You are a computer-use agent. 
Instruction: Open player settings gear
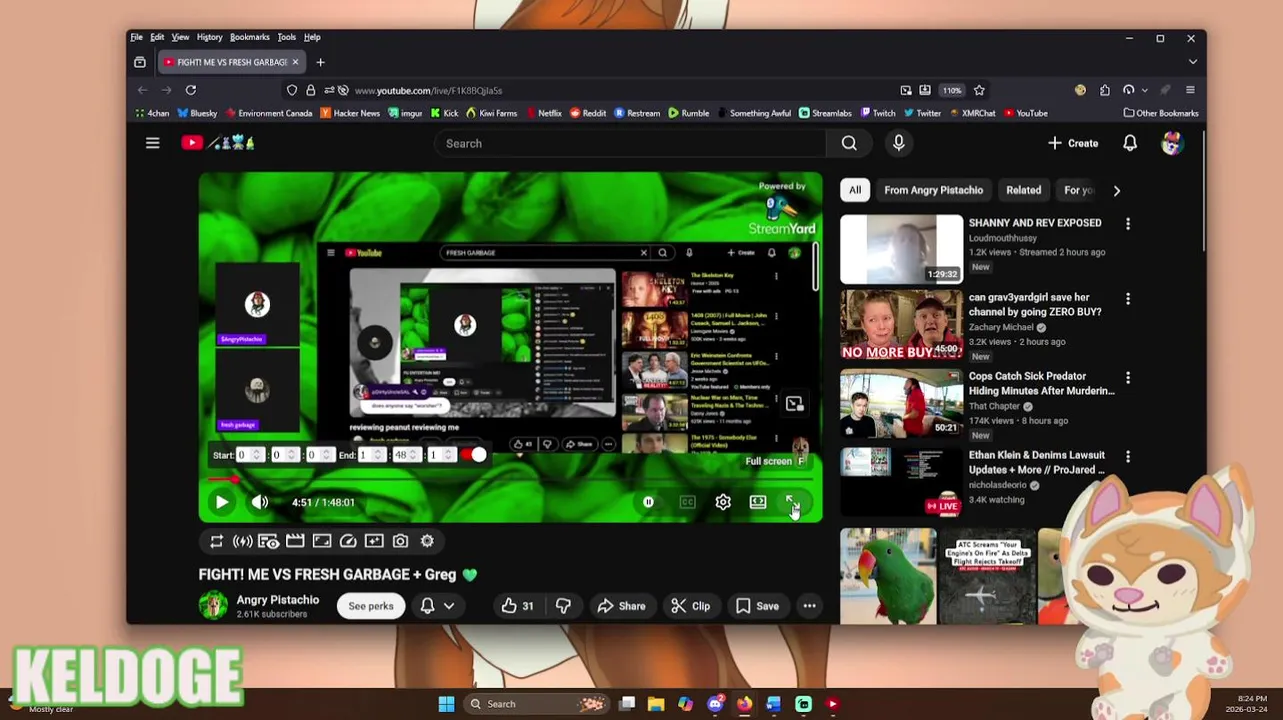723,502
